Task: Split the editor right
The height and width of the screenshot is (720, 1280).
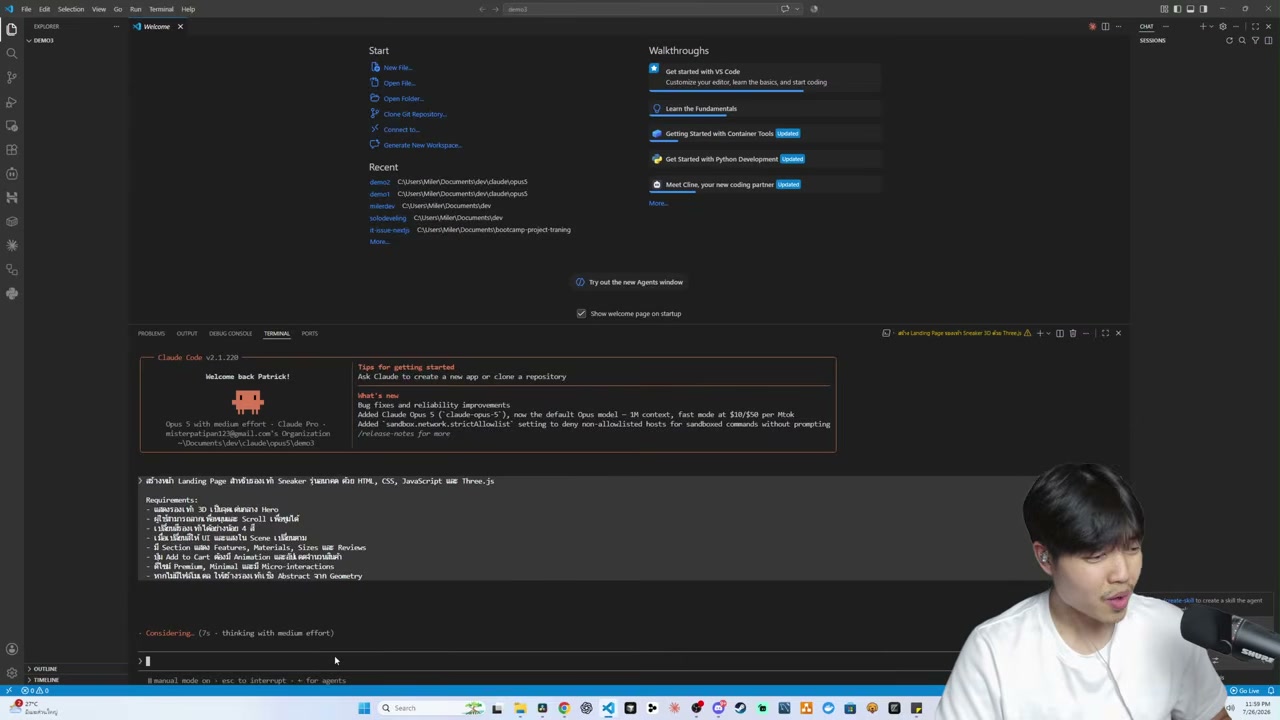Action: point(1105,26)
